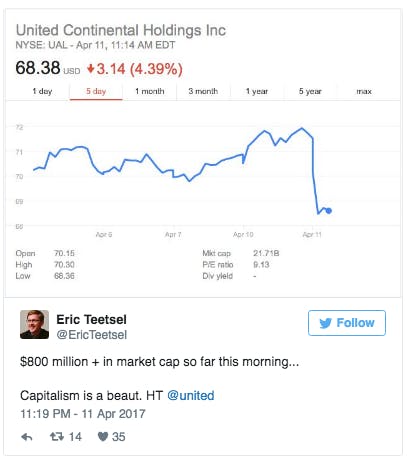Click the retweet icon
This screenshot has width=409, height=462.
(57, 437)
